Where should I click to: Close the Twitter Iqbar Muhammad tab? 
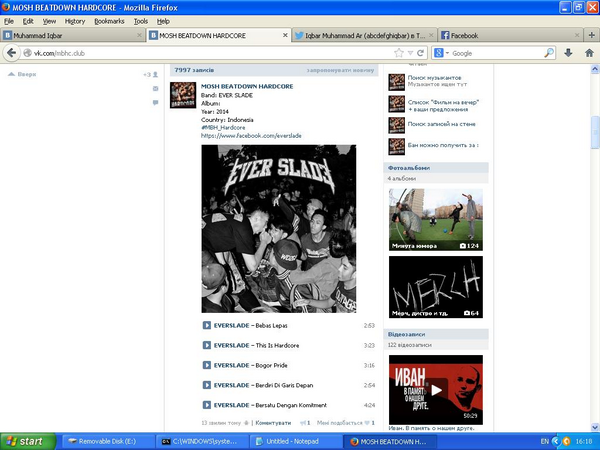[431, 35]
